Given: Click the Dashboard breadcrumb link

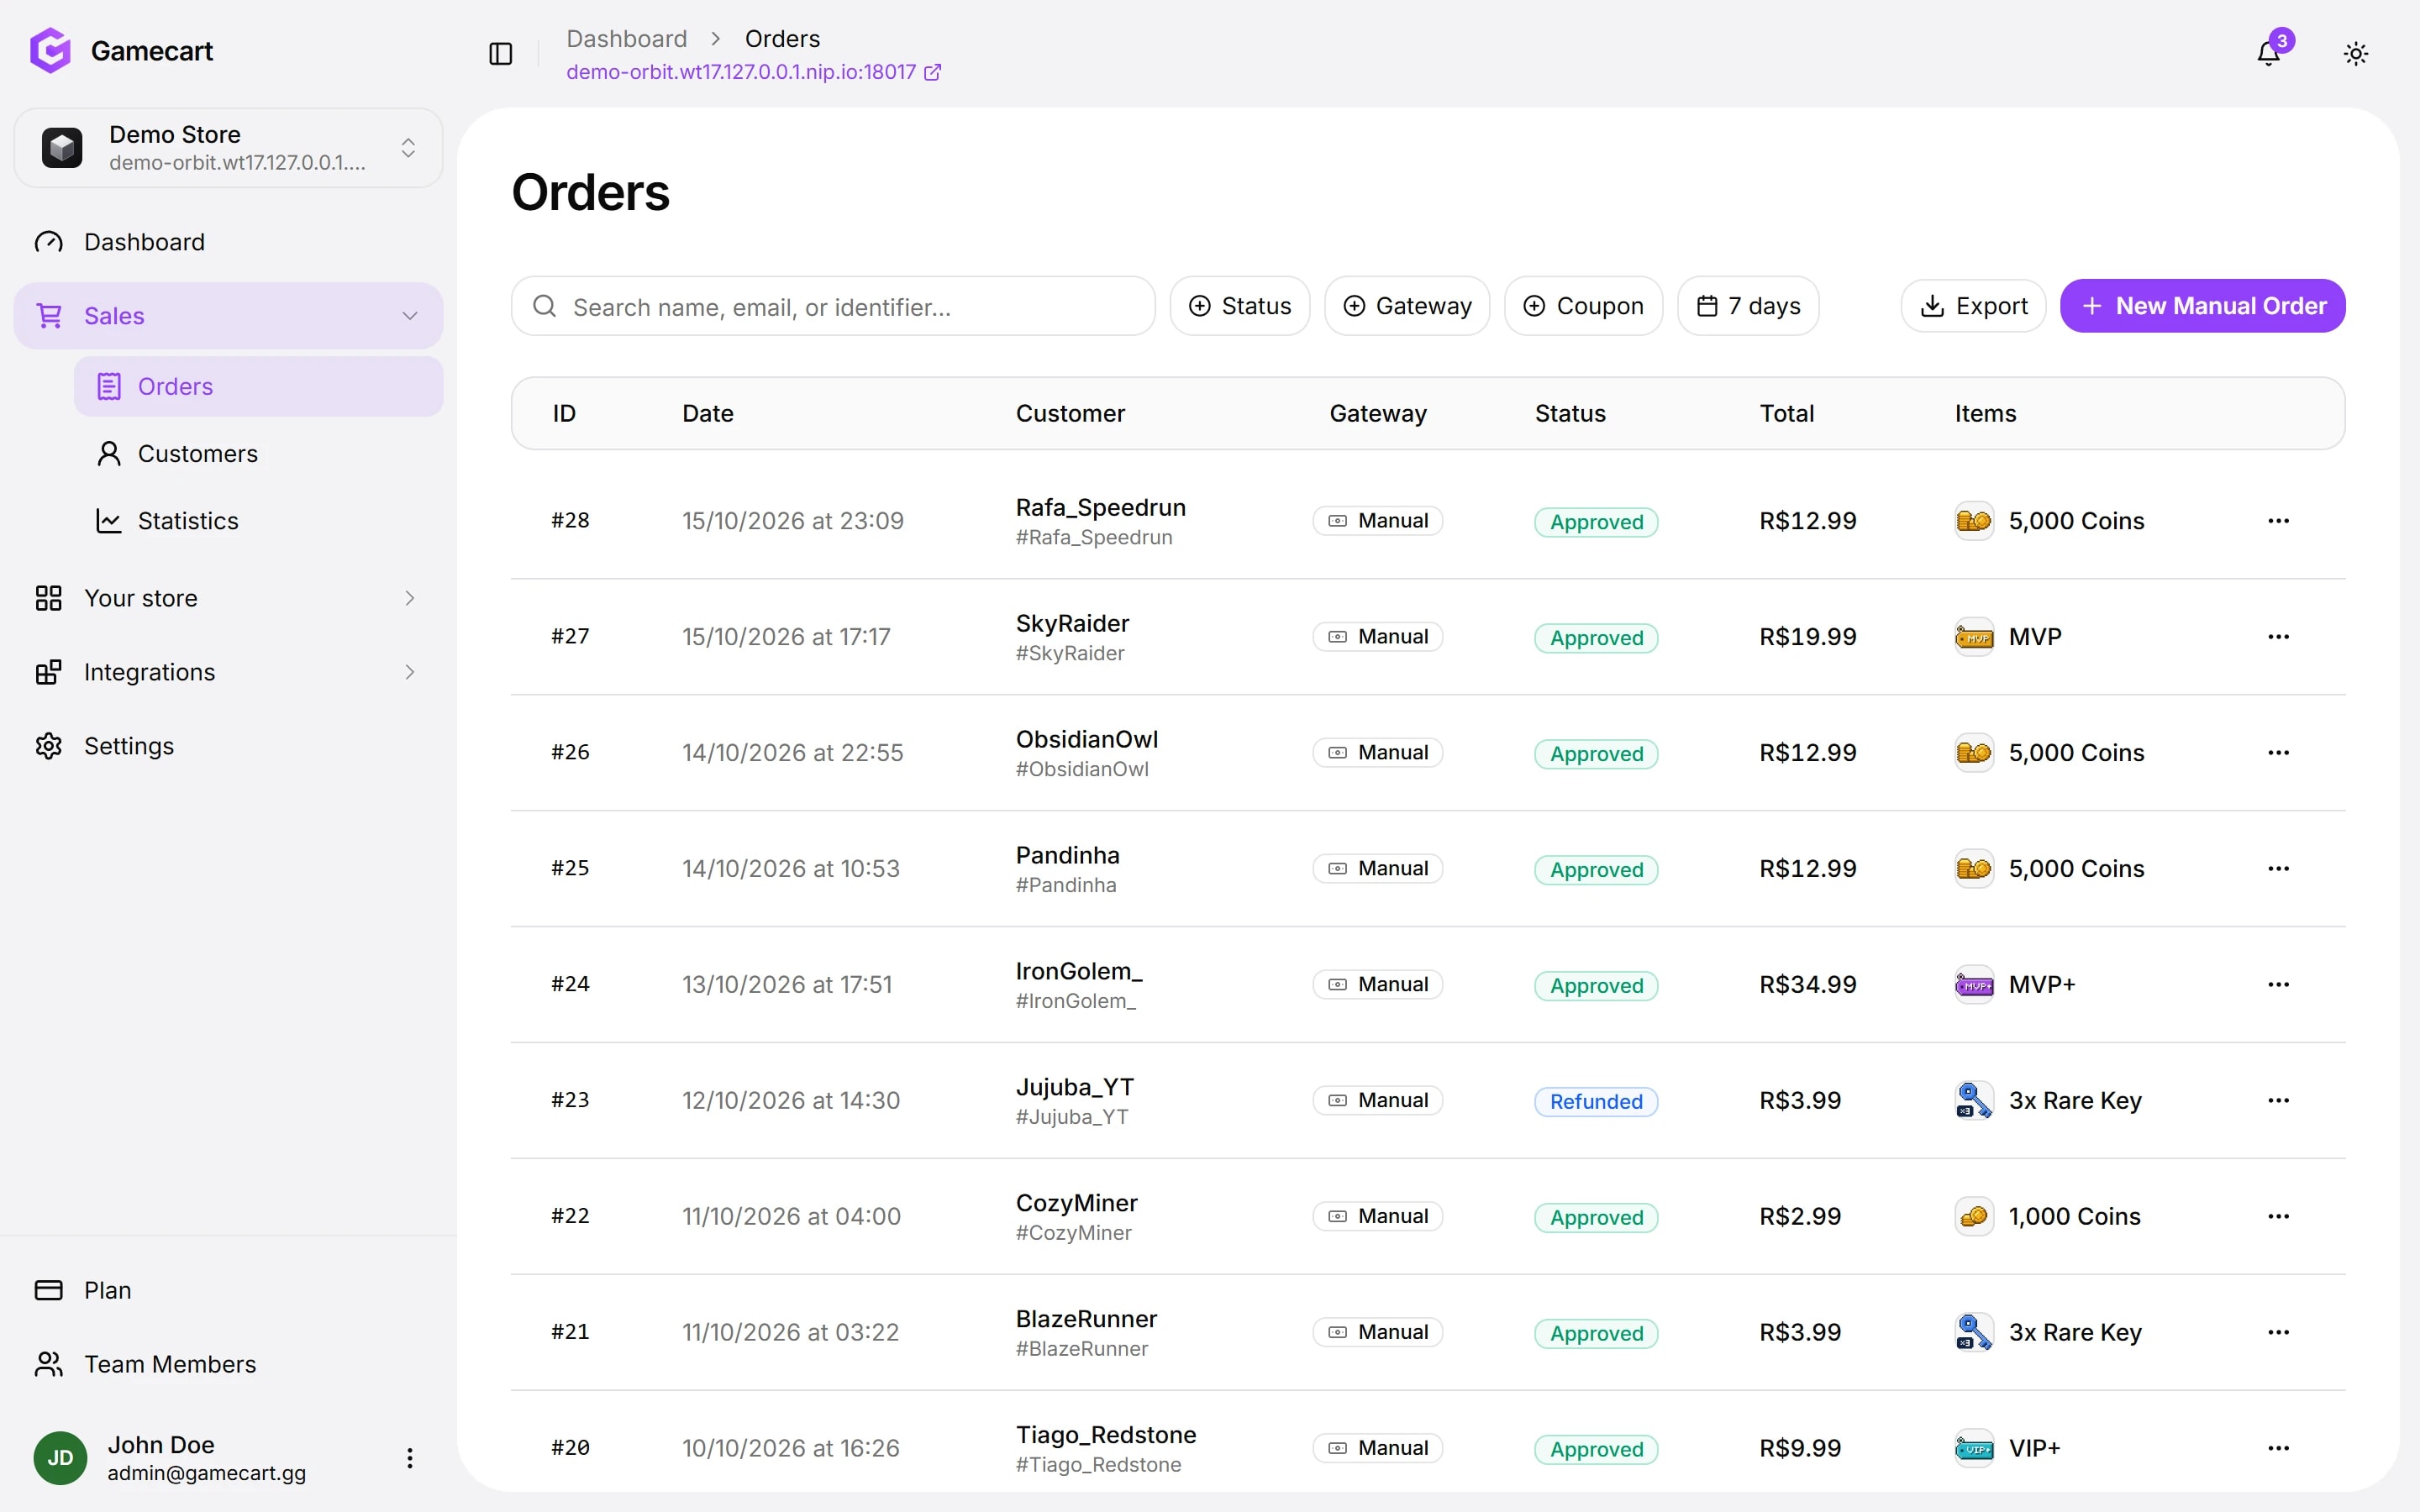Looking at the screenshot, I should tap(626, 39).
